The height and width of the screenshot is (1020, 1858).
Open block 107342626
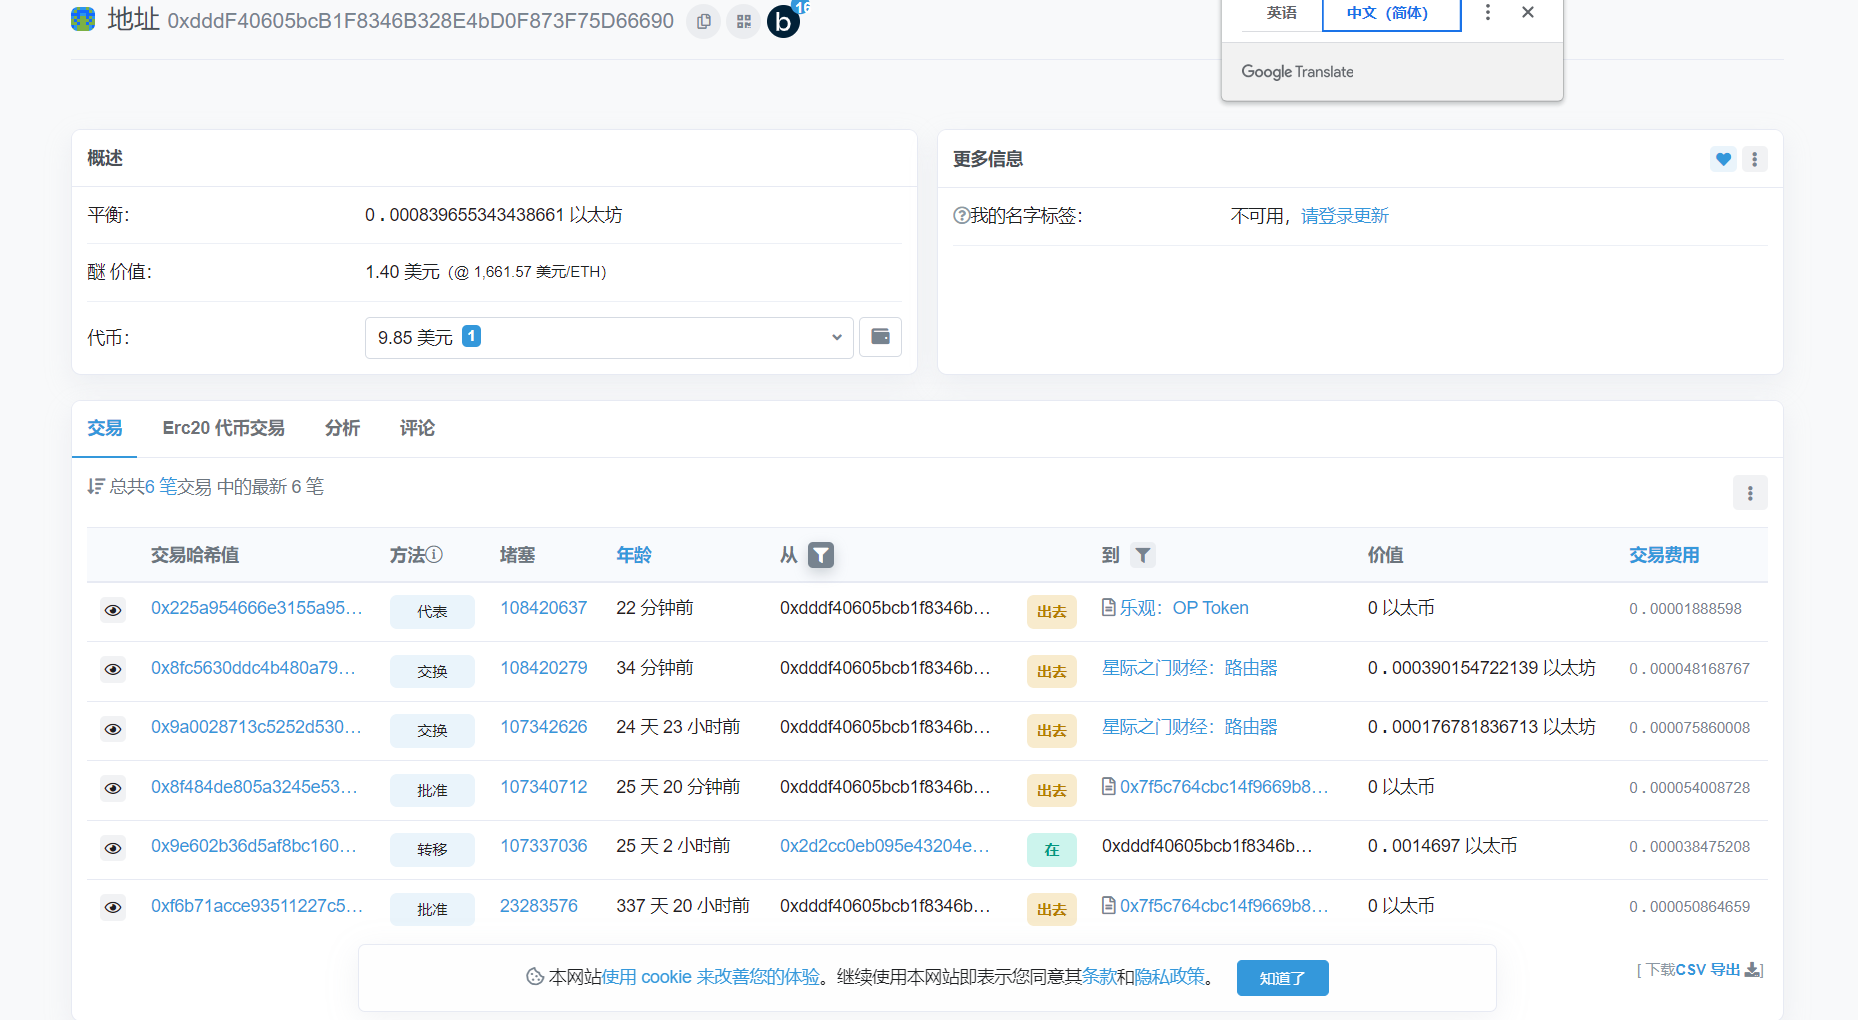click(x=544, y=727)
